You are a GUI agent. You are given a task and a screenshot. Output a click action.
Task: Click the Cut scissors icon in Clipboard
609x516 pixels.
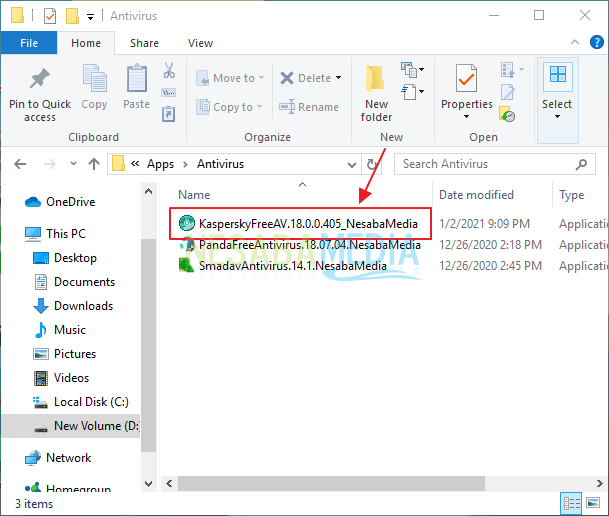point(169,72)
